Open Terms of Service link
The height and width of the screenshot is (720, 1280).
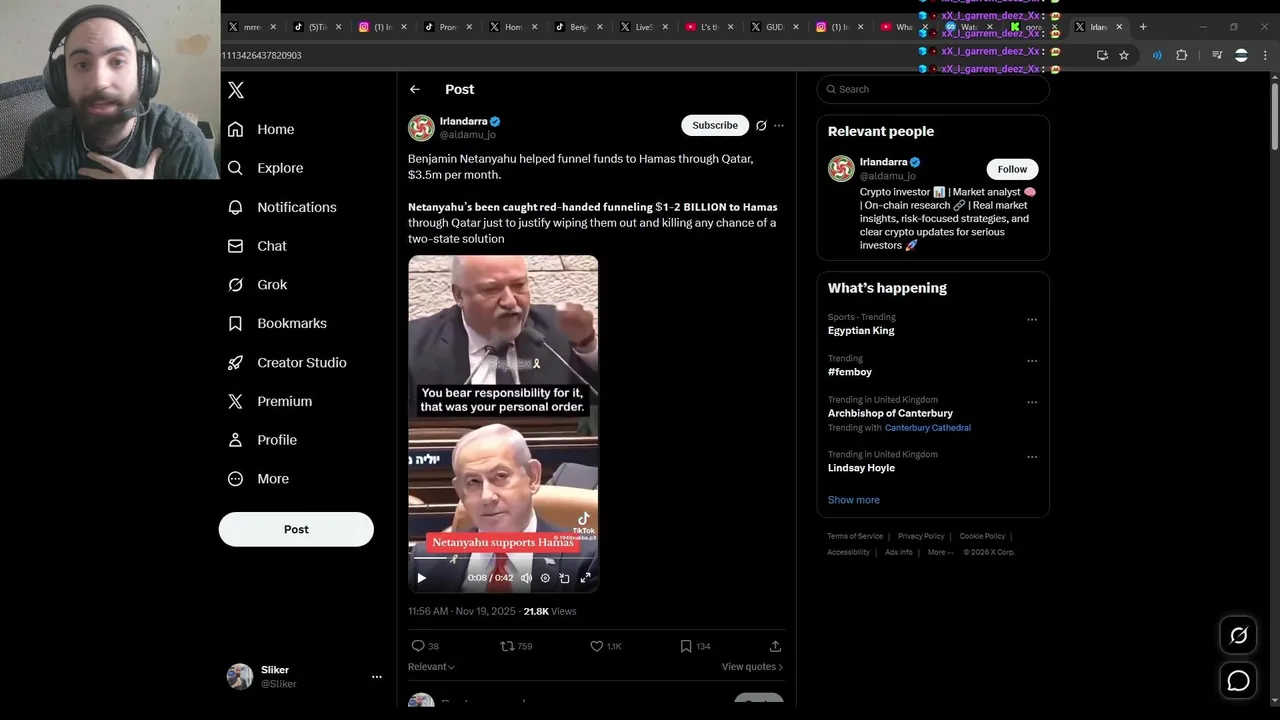855,536
